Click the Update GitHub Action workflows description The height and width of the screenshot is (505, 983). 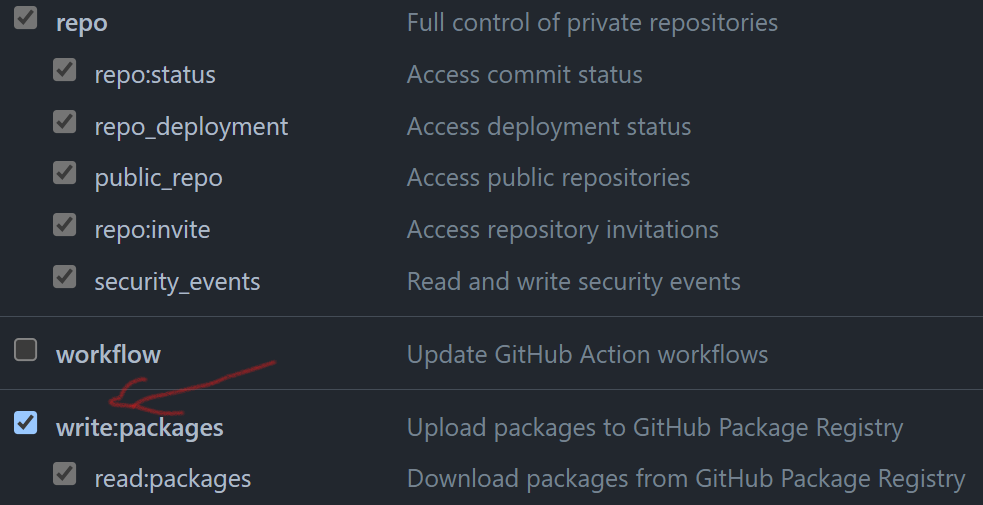point(587,355)
